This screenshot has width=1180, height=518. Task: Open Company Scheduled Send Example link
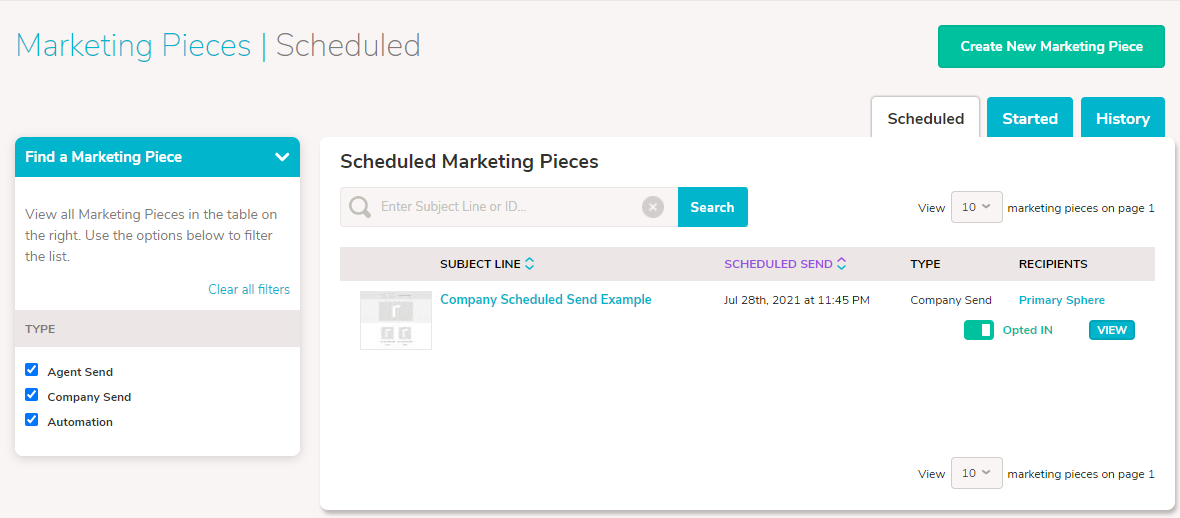point(546,300)
